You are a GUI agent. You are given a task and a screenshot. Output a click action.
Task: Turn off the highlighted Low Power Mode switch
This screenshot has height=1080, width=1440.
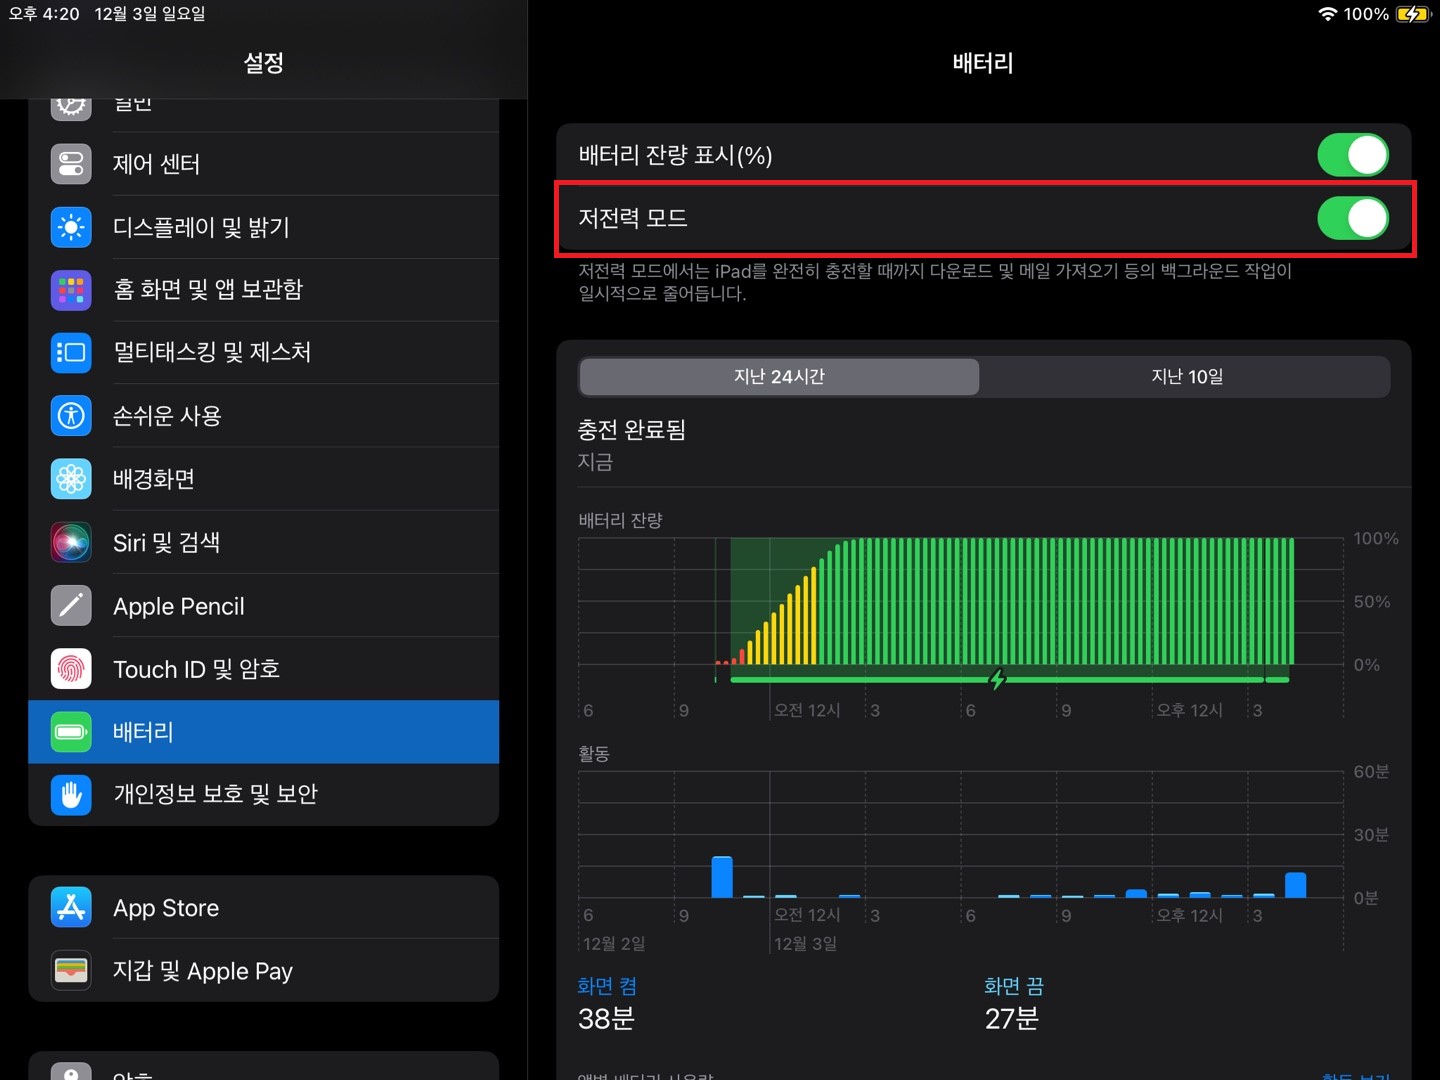1353,218
